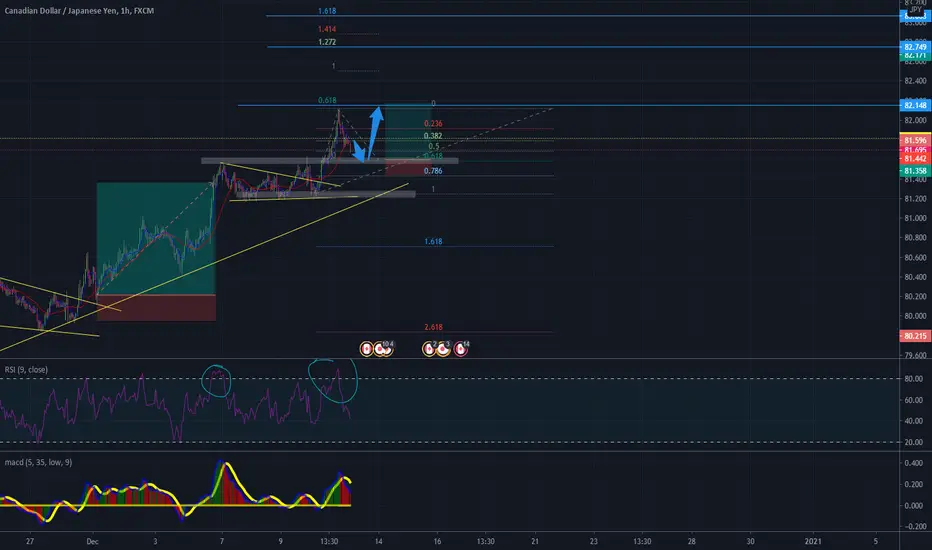Click the Dec label on the time axis

[x=92, y=542]
